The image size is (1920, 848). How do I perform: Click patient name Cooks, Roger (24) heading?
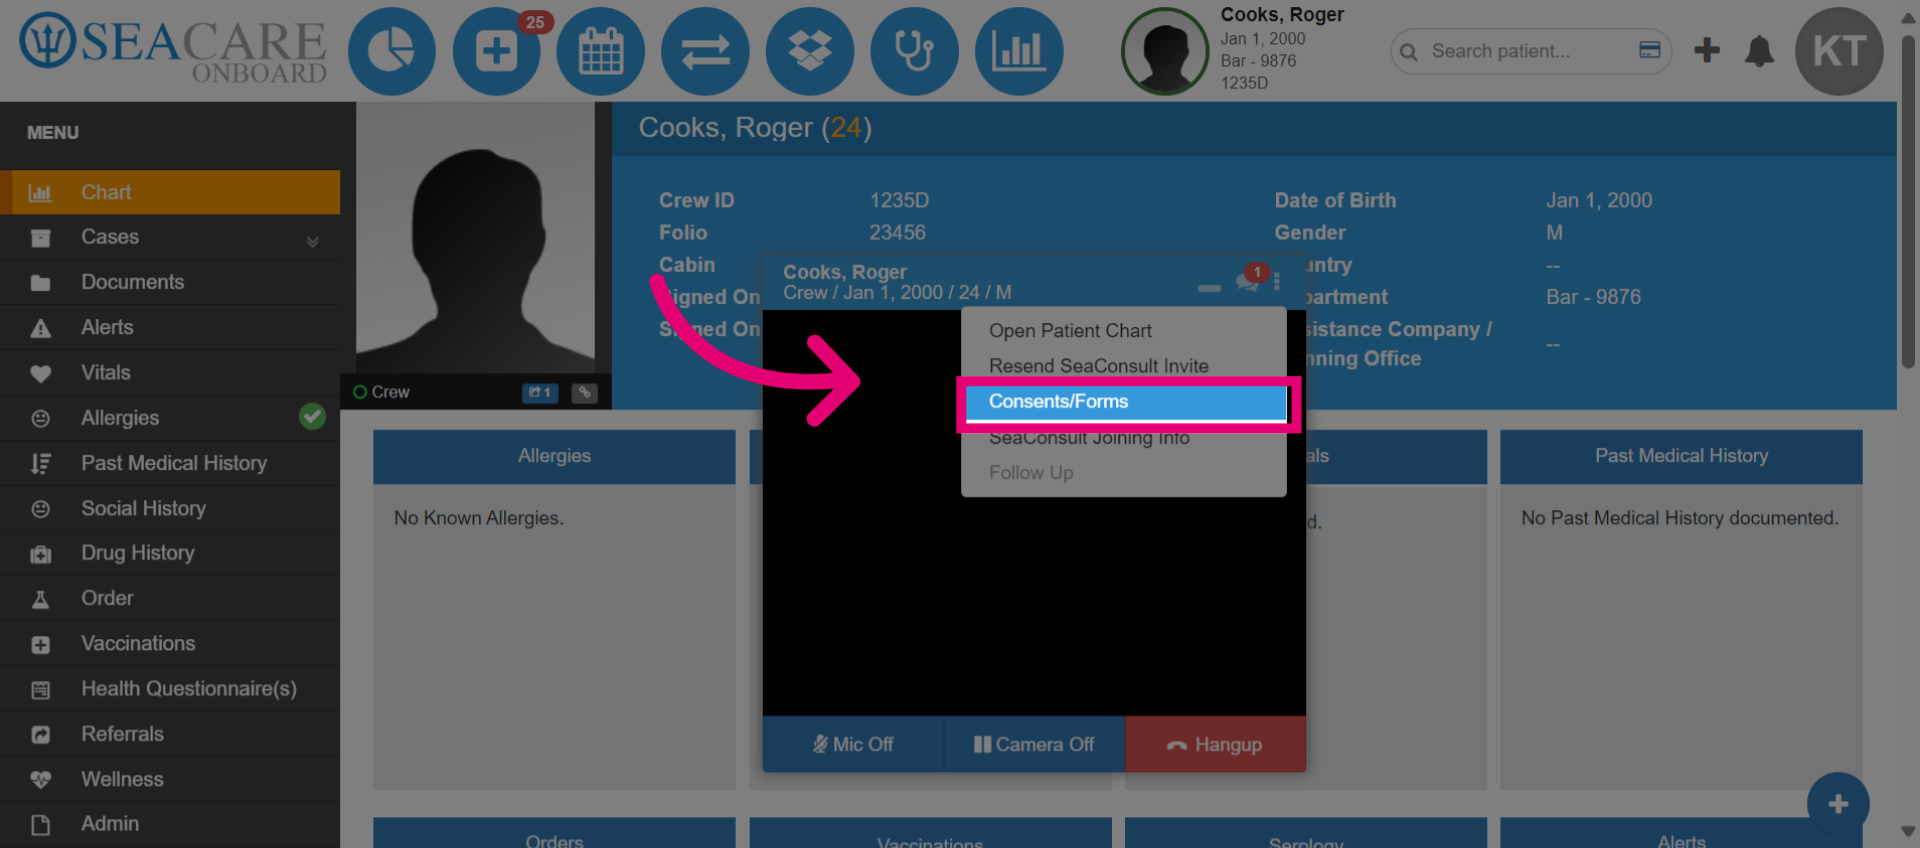pyautogui.click(x=755, y=128)
